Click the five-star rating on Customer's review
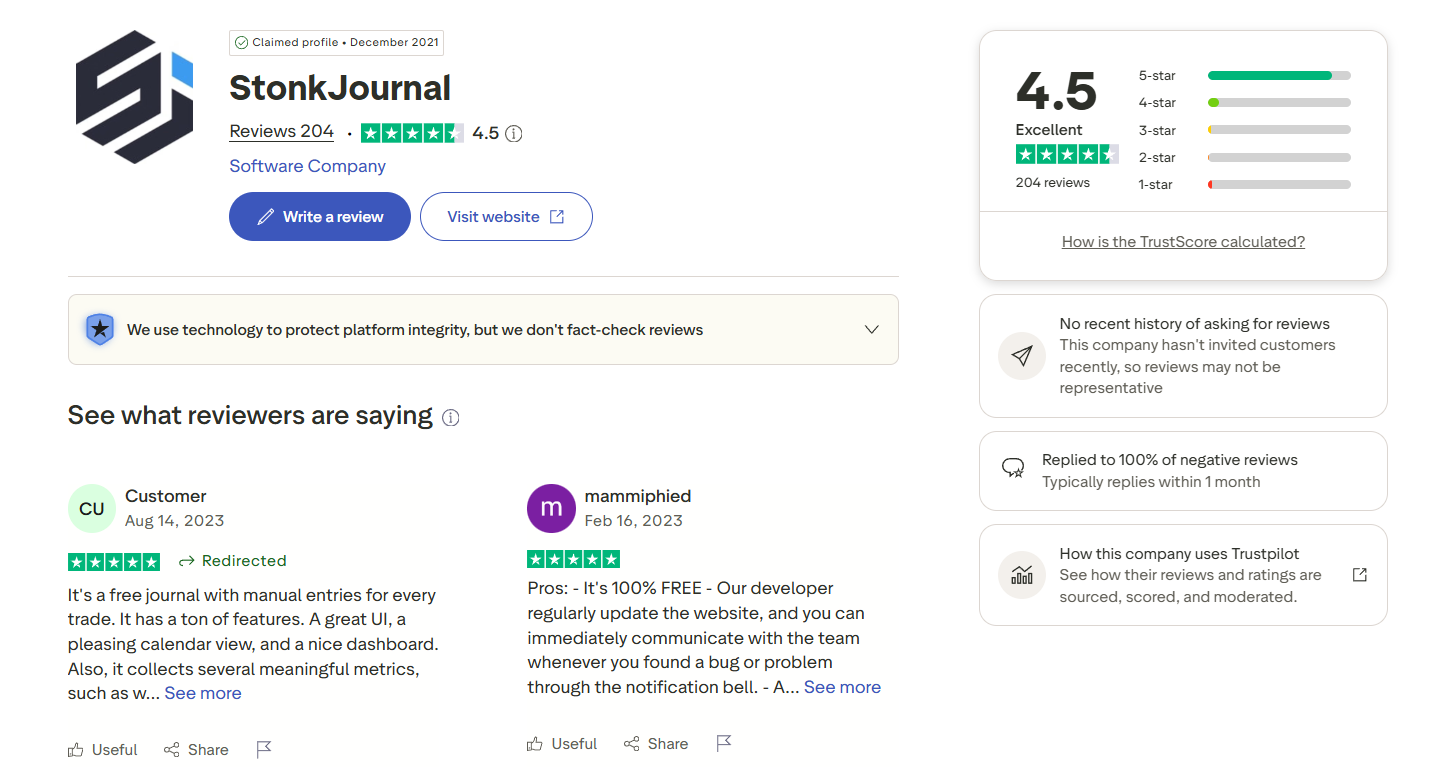Viewport: 1432px width, 781px height. tap(114, 561)
